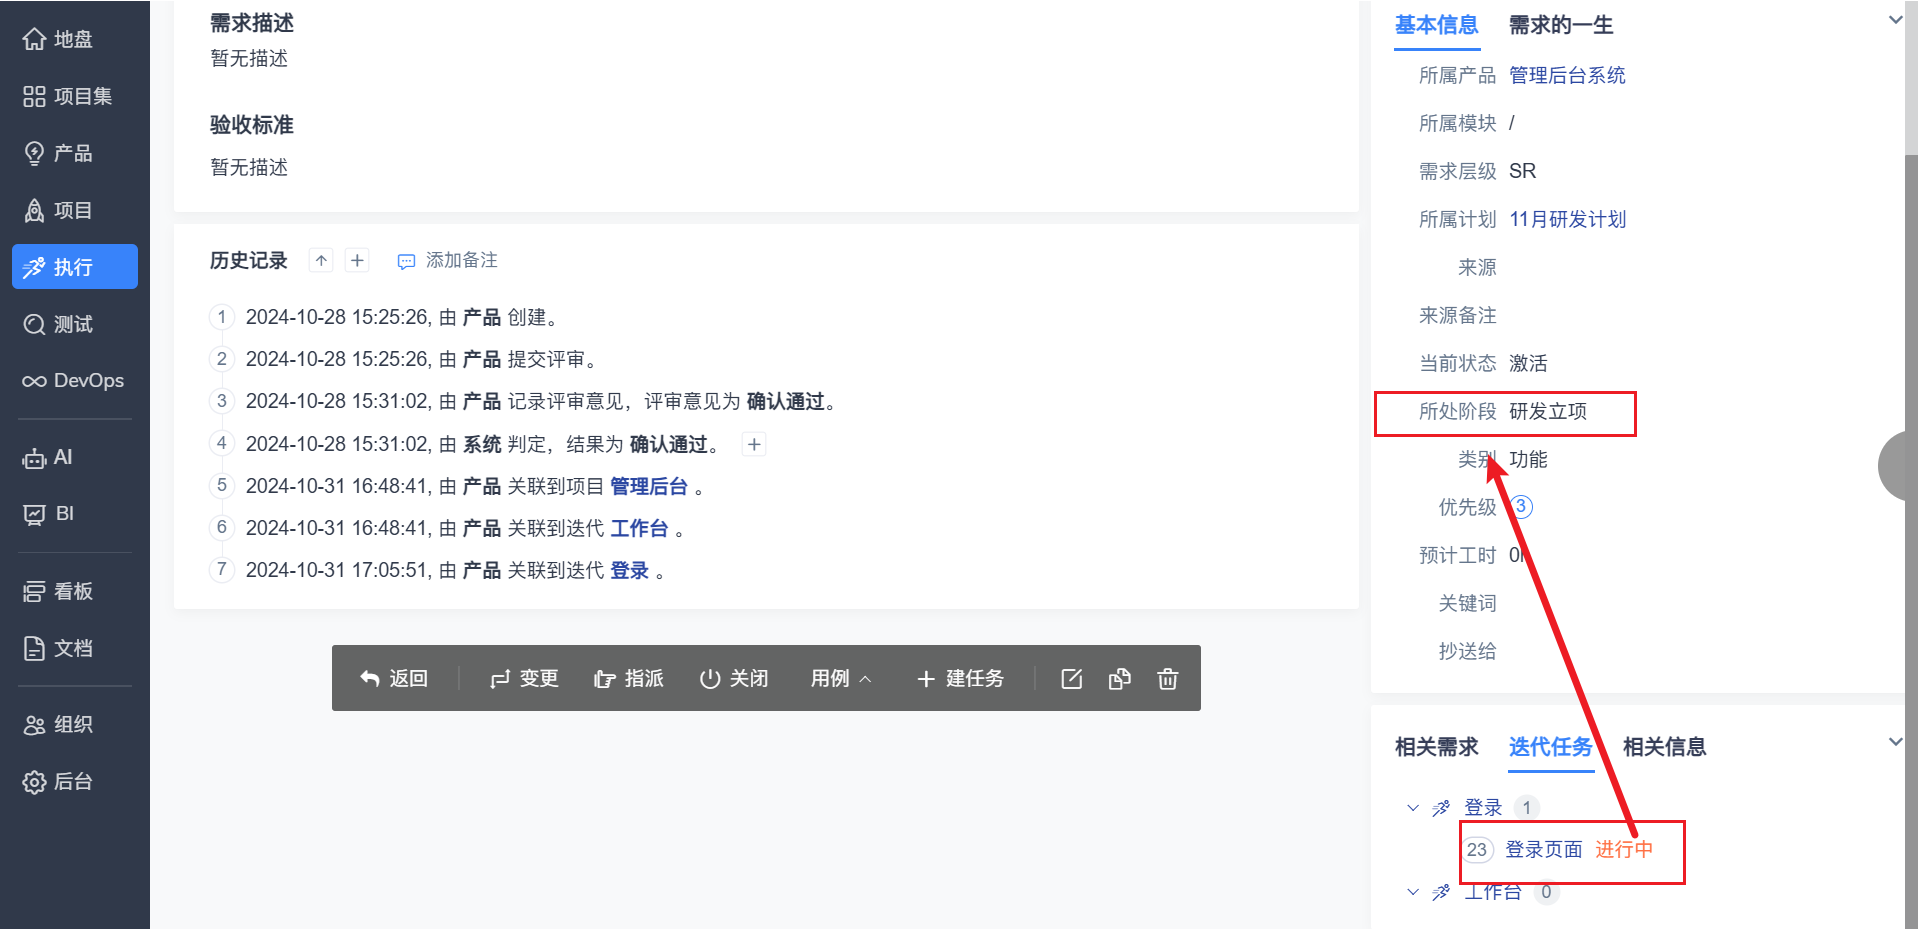Click the copy story icon in toolbar
Screen dimensions: 1918x929
click(1119, 679)
